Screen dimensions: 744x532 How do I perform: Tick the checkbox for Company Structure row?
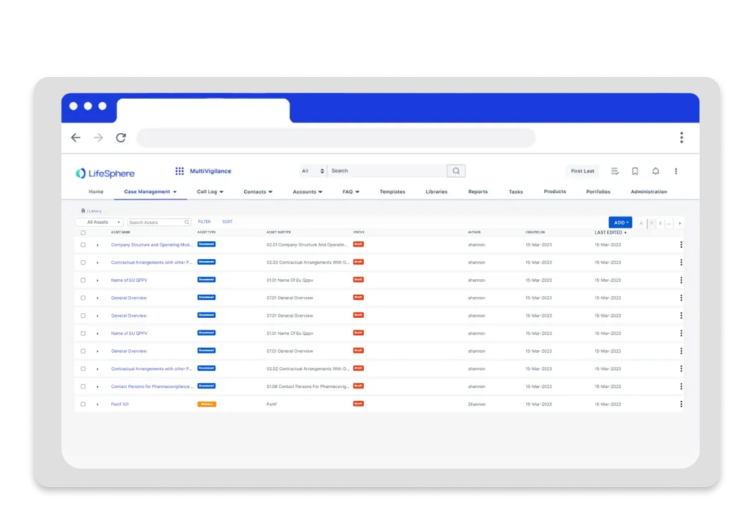click(x=83, y=244)
